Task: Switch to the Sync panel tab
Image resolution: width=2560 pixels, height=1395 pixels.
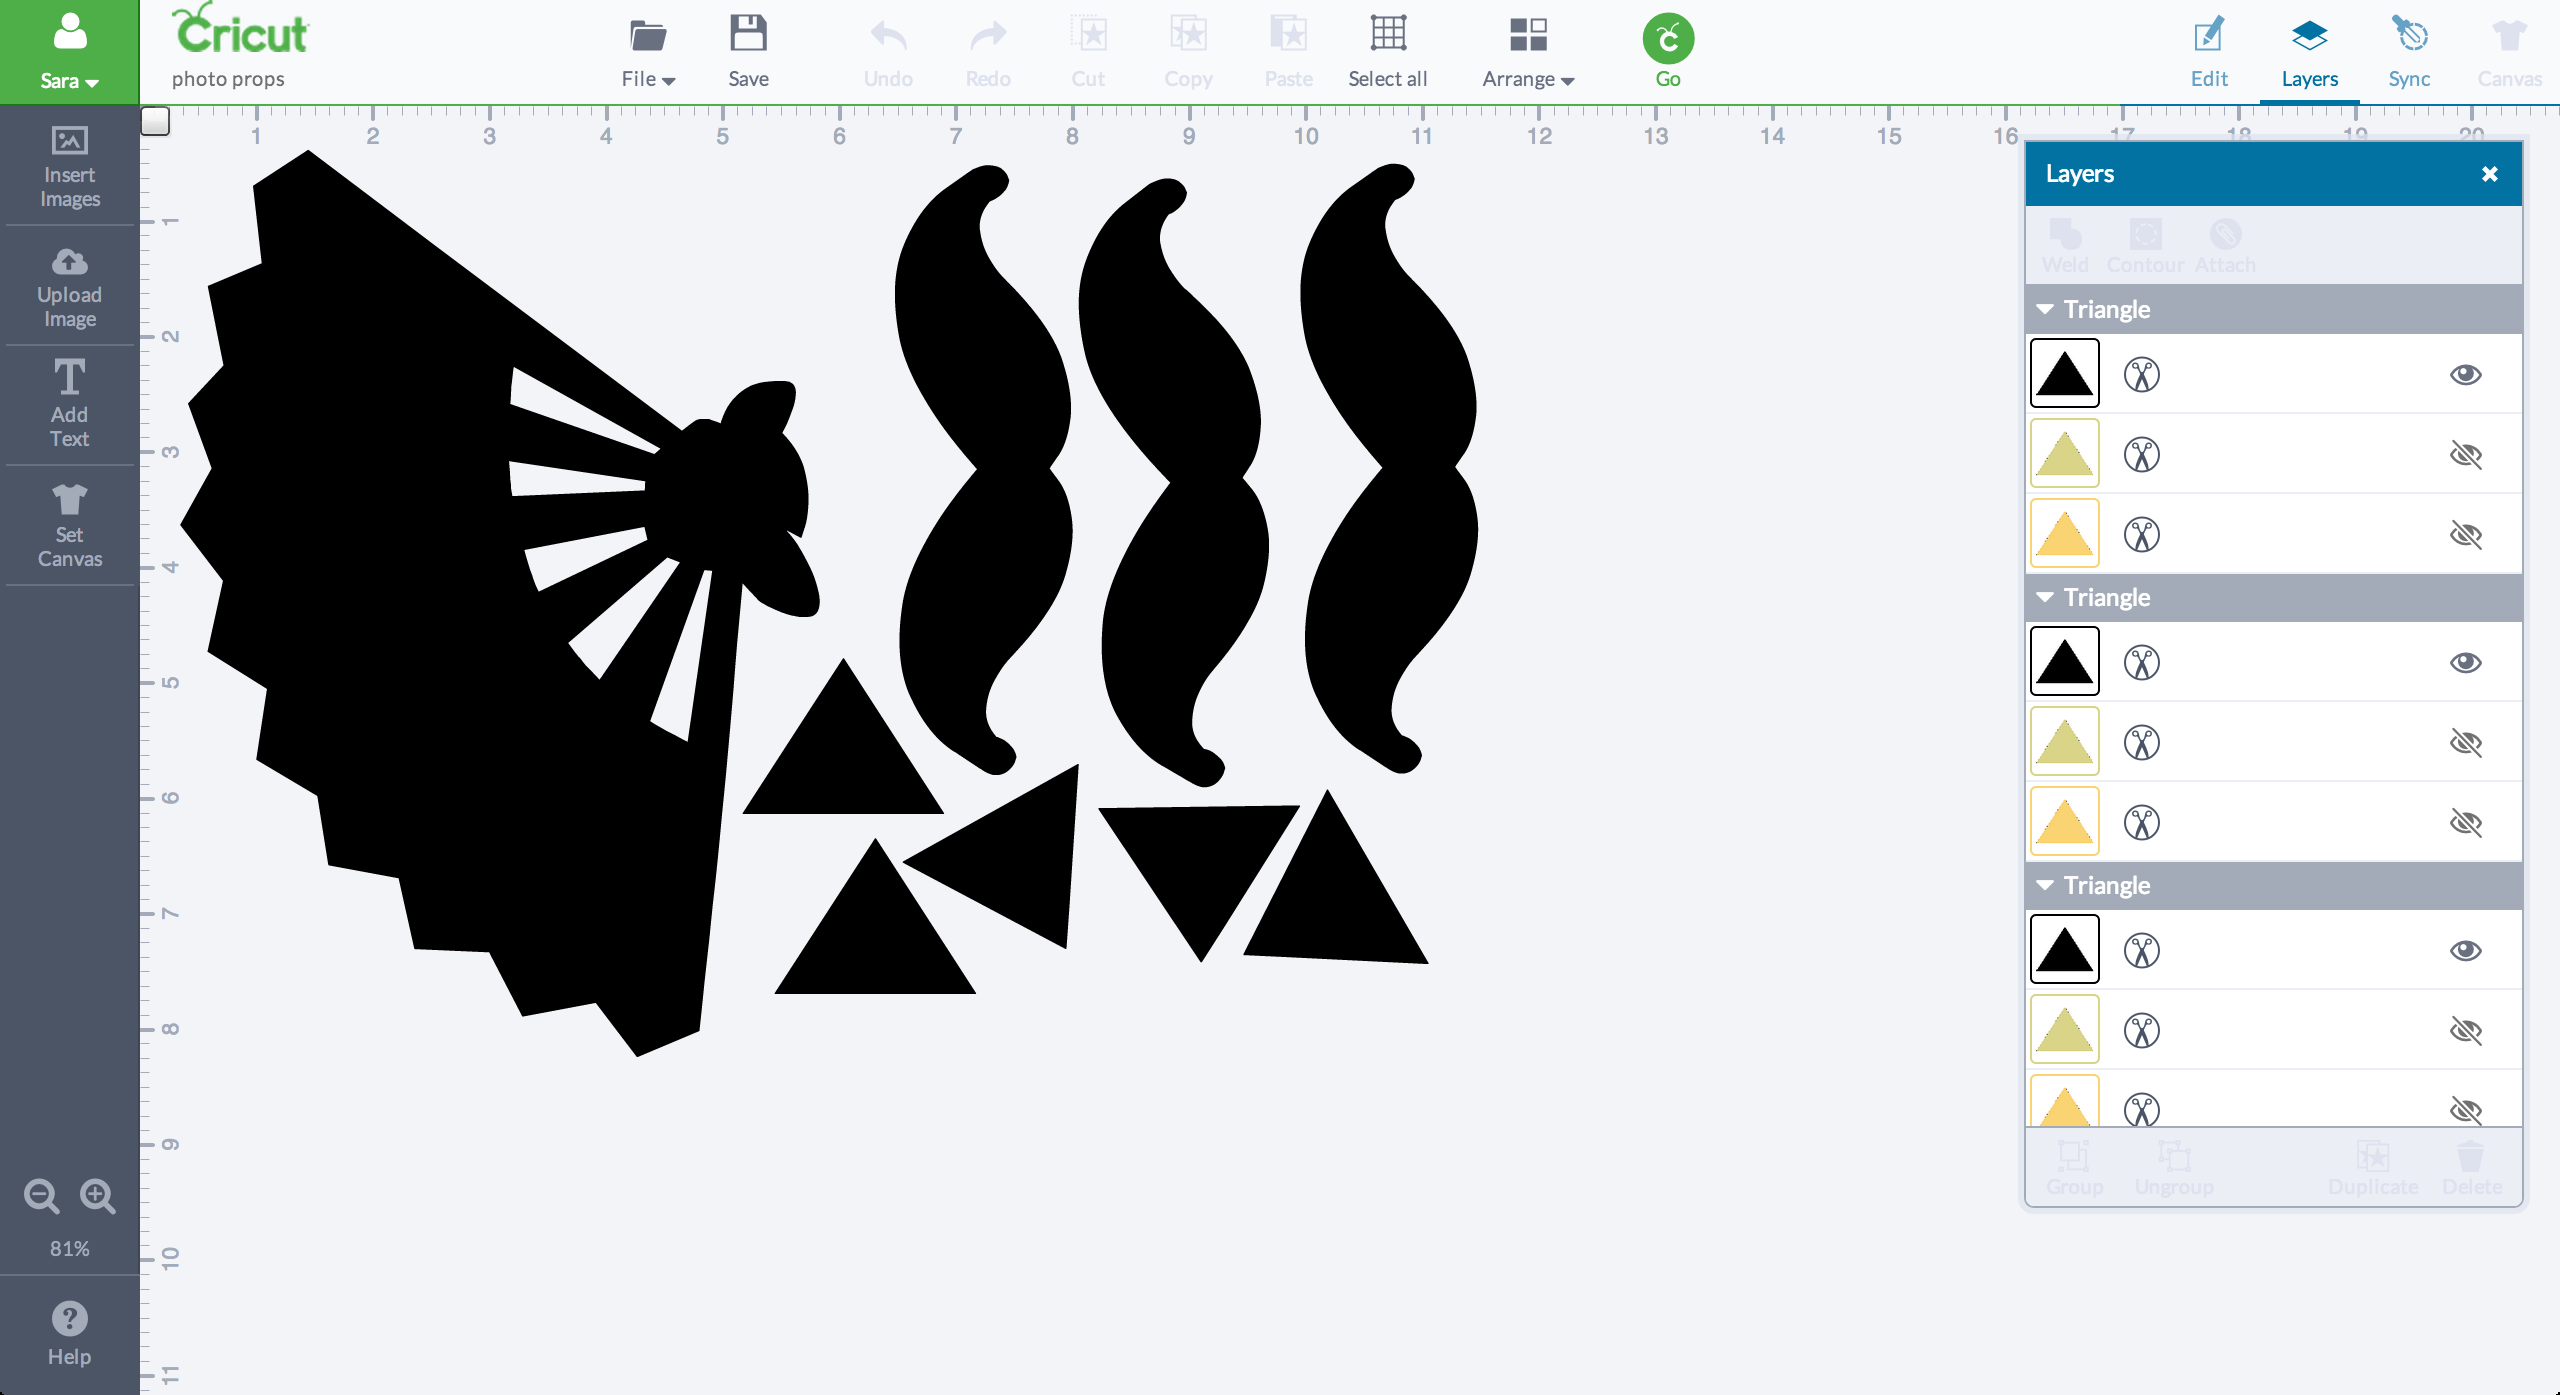Action: coord(2408,52)
